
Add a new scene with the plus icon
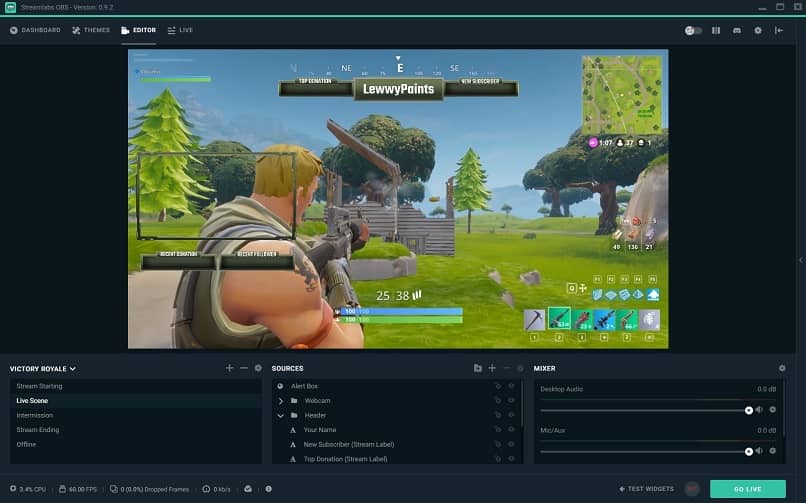229,368
